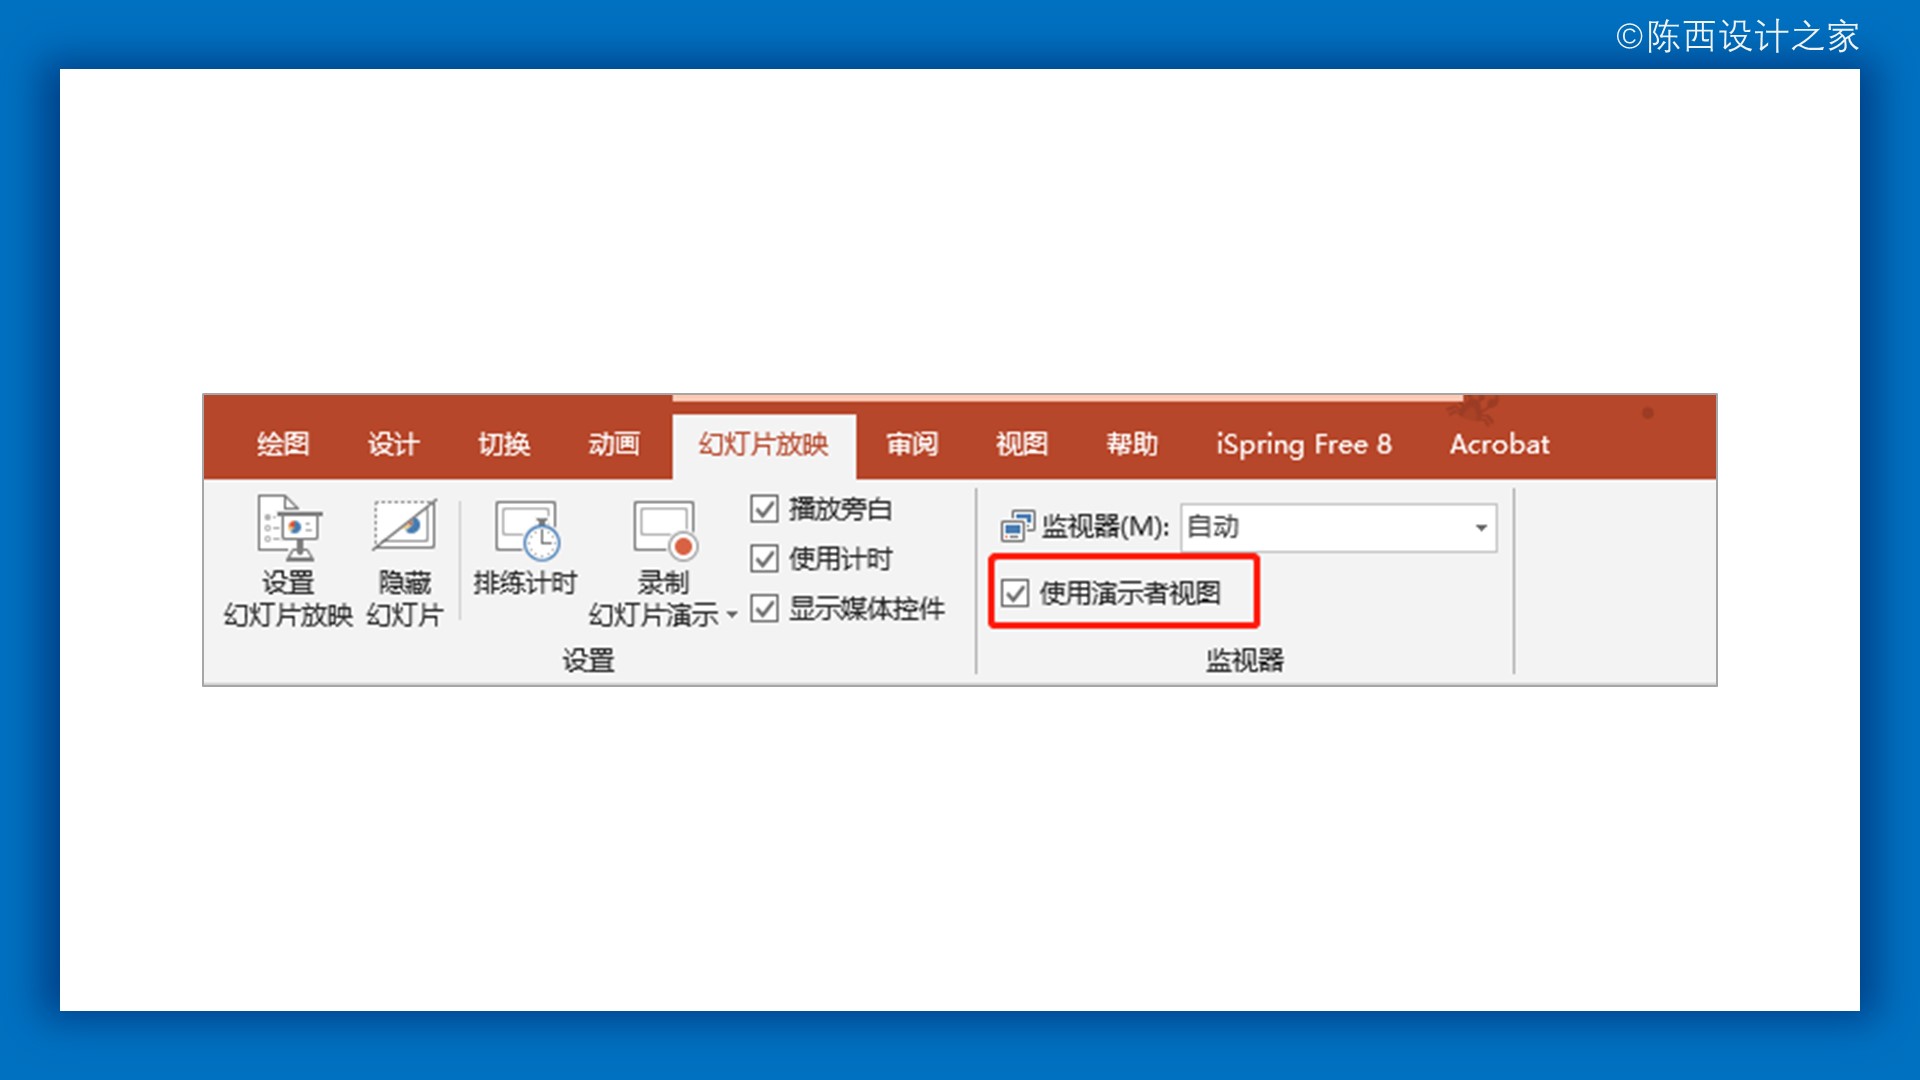Click the 设置 group label
This screenshot has height=1080, width=1920.
coord(588,660)
